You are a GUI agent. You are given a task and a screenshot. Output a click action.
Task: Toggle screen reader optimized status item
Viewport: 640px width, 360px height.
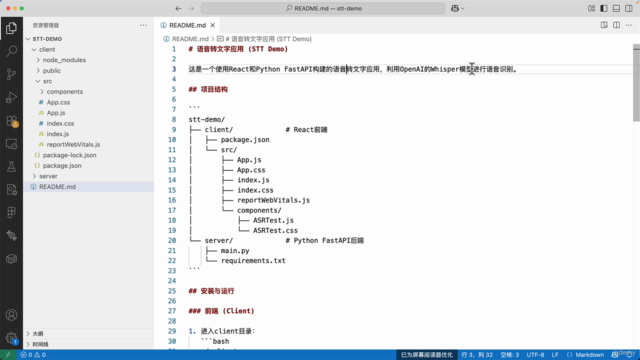tap(427, 355)
